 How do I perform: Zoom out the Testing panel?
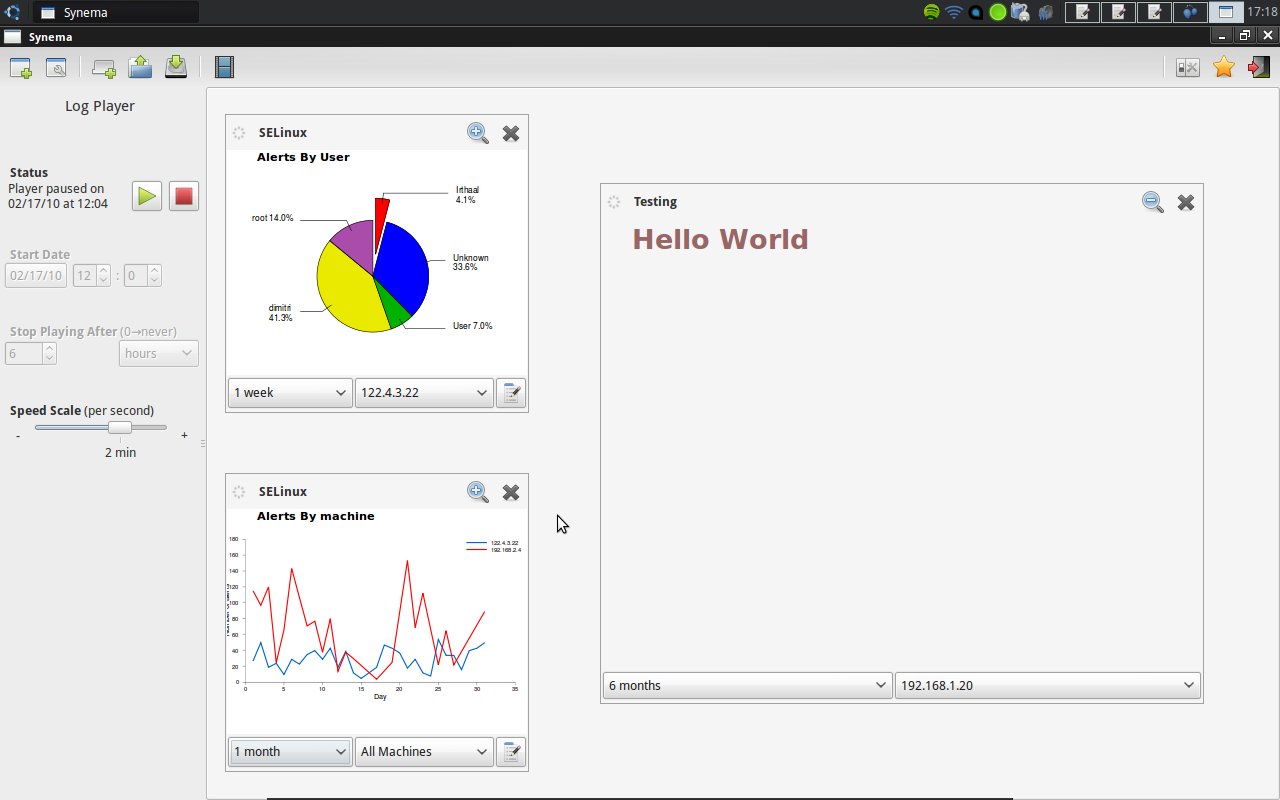pyautogui.click(x=1153, y=202)
